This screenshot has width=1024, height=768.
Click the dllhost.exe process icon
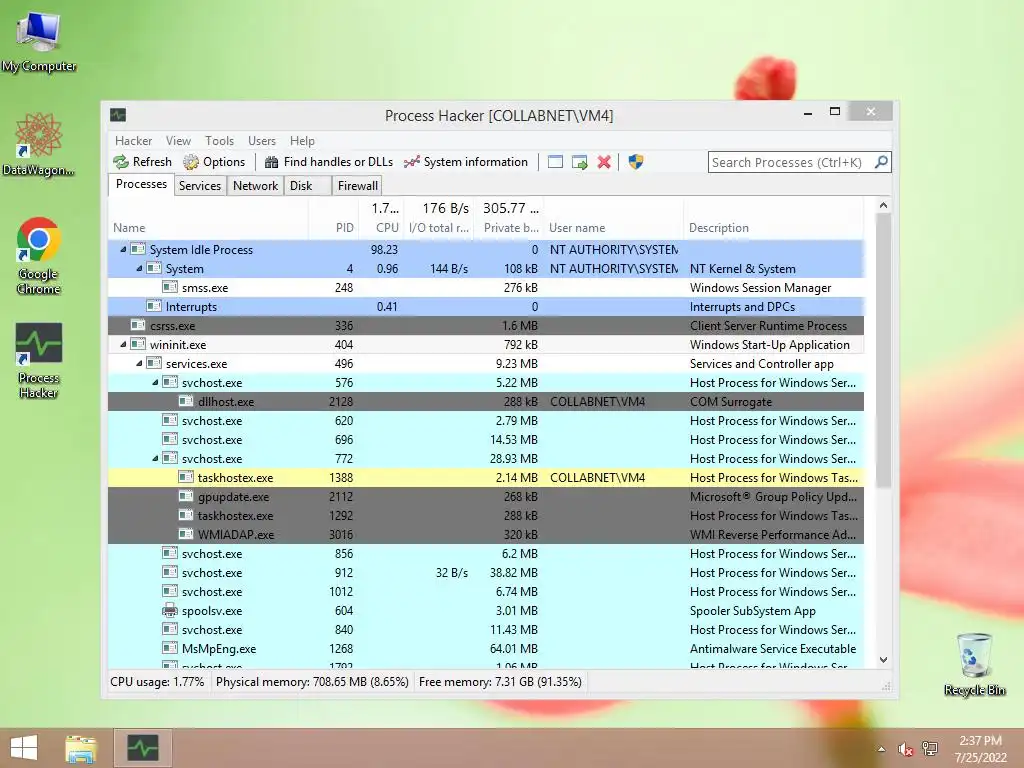(x=186, y=402)
